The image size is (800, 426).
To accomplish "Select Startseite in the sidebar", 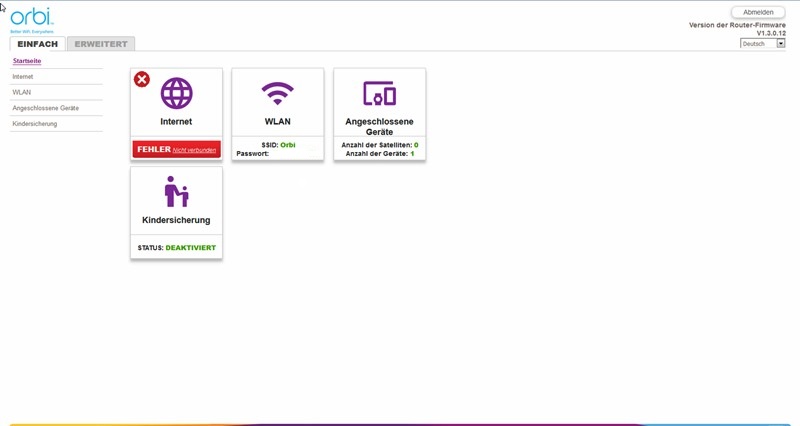I will (x=27, y=61).
